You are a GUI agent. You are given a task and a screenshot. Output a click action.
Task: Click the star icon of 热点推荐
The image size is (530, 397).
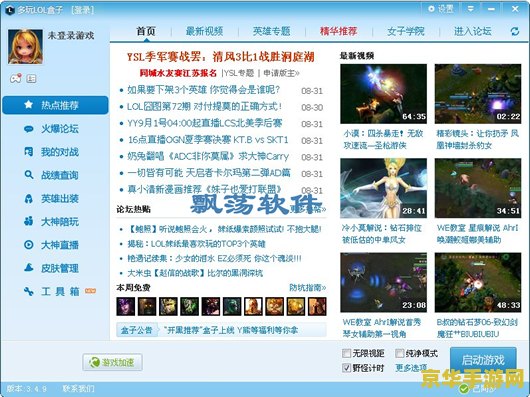pyautogui.click(x=29, y=104)
